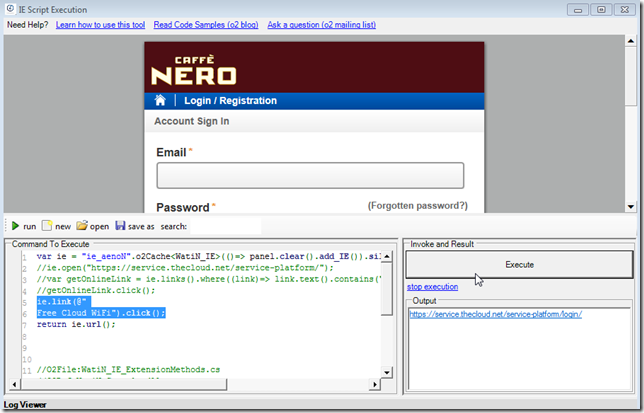Click the IE Script Execution window icon
Image resolution: width=644 pixels, height=413 pixels.
tap(9, 9)
